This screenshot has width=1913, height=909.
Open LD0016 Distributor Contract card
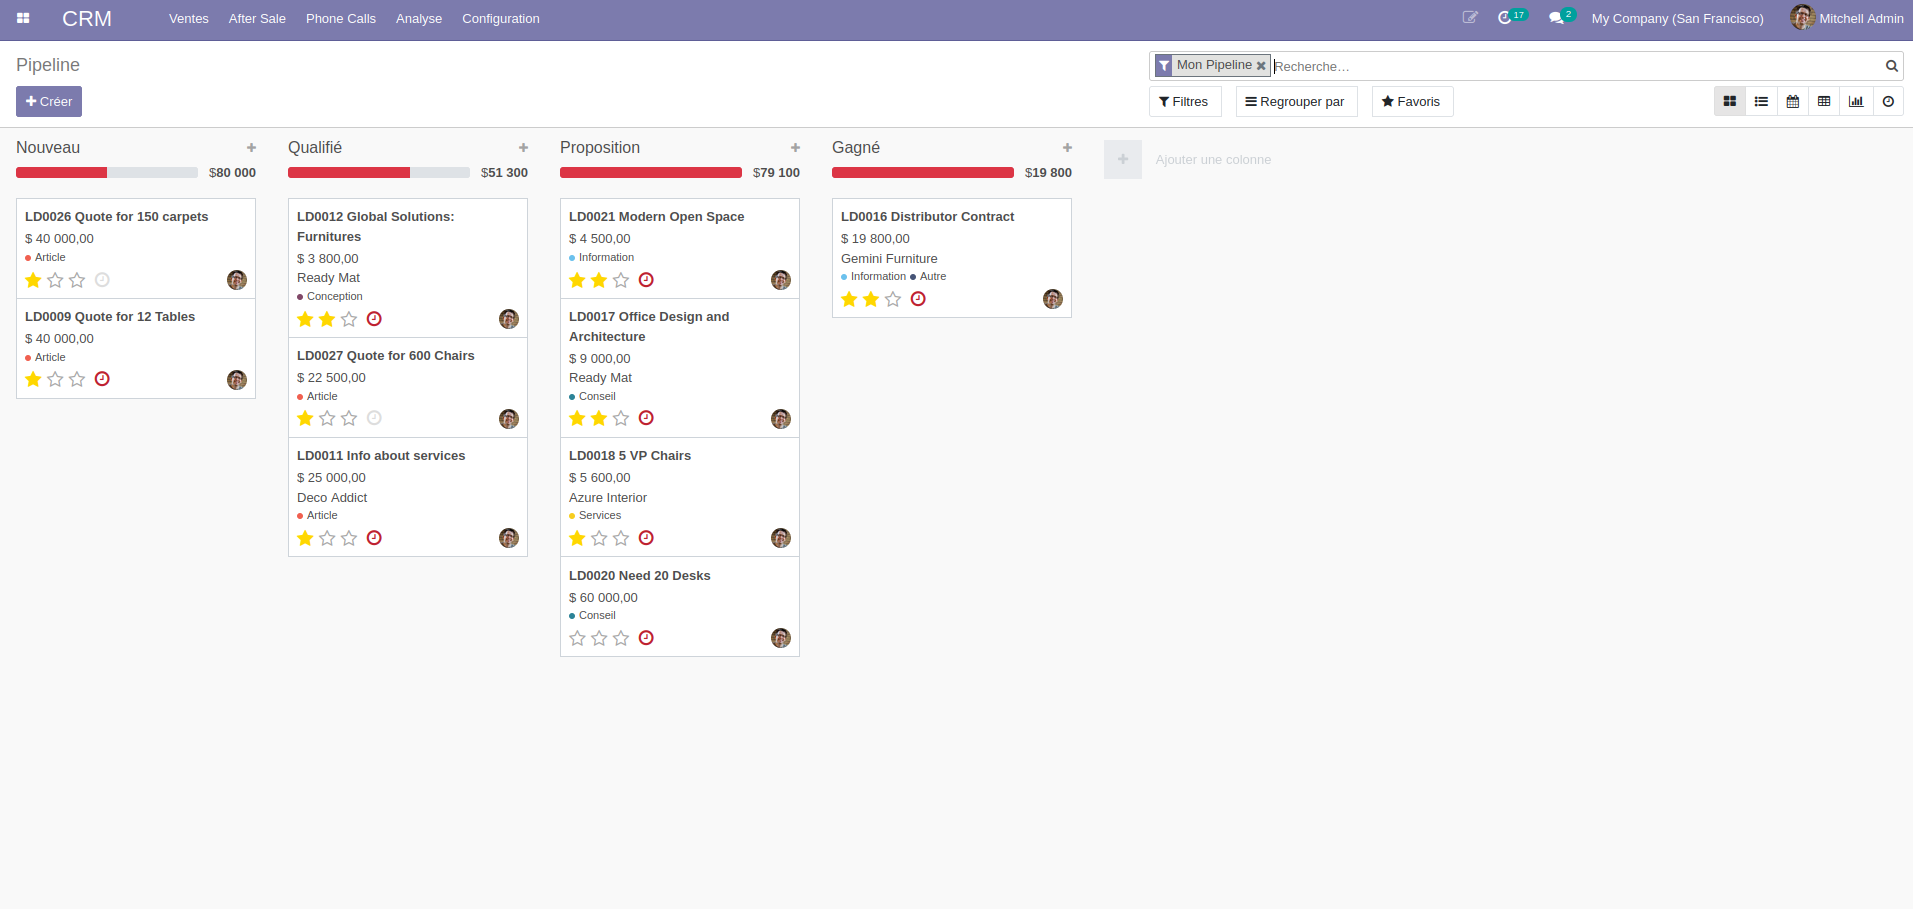point(952,258)
